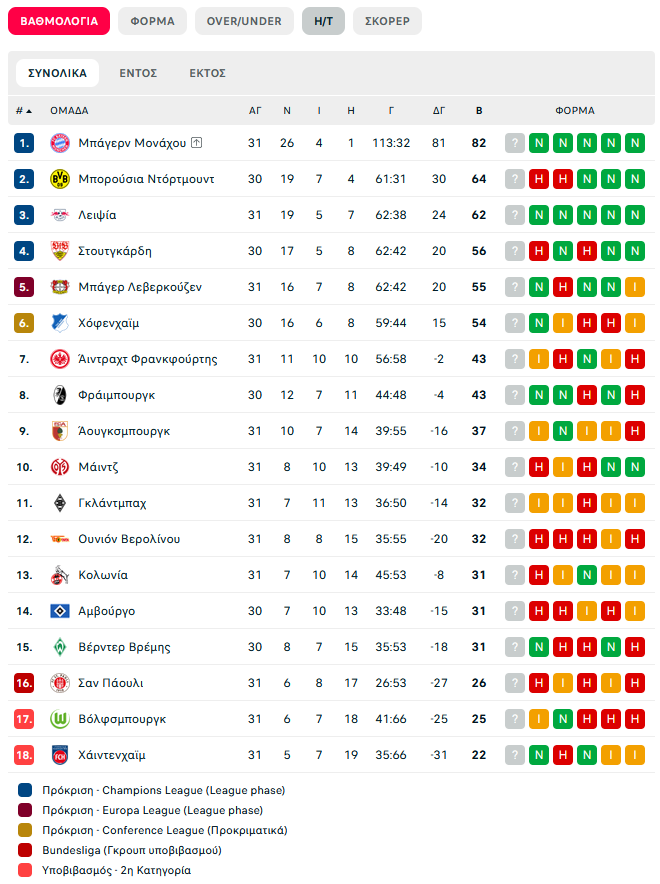This screenshot has width=660, height=884.
Task: Click the icon next to Μπάγερν Μονάχου name
Action: [x=197, y=143]
